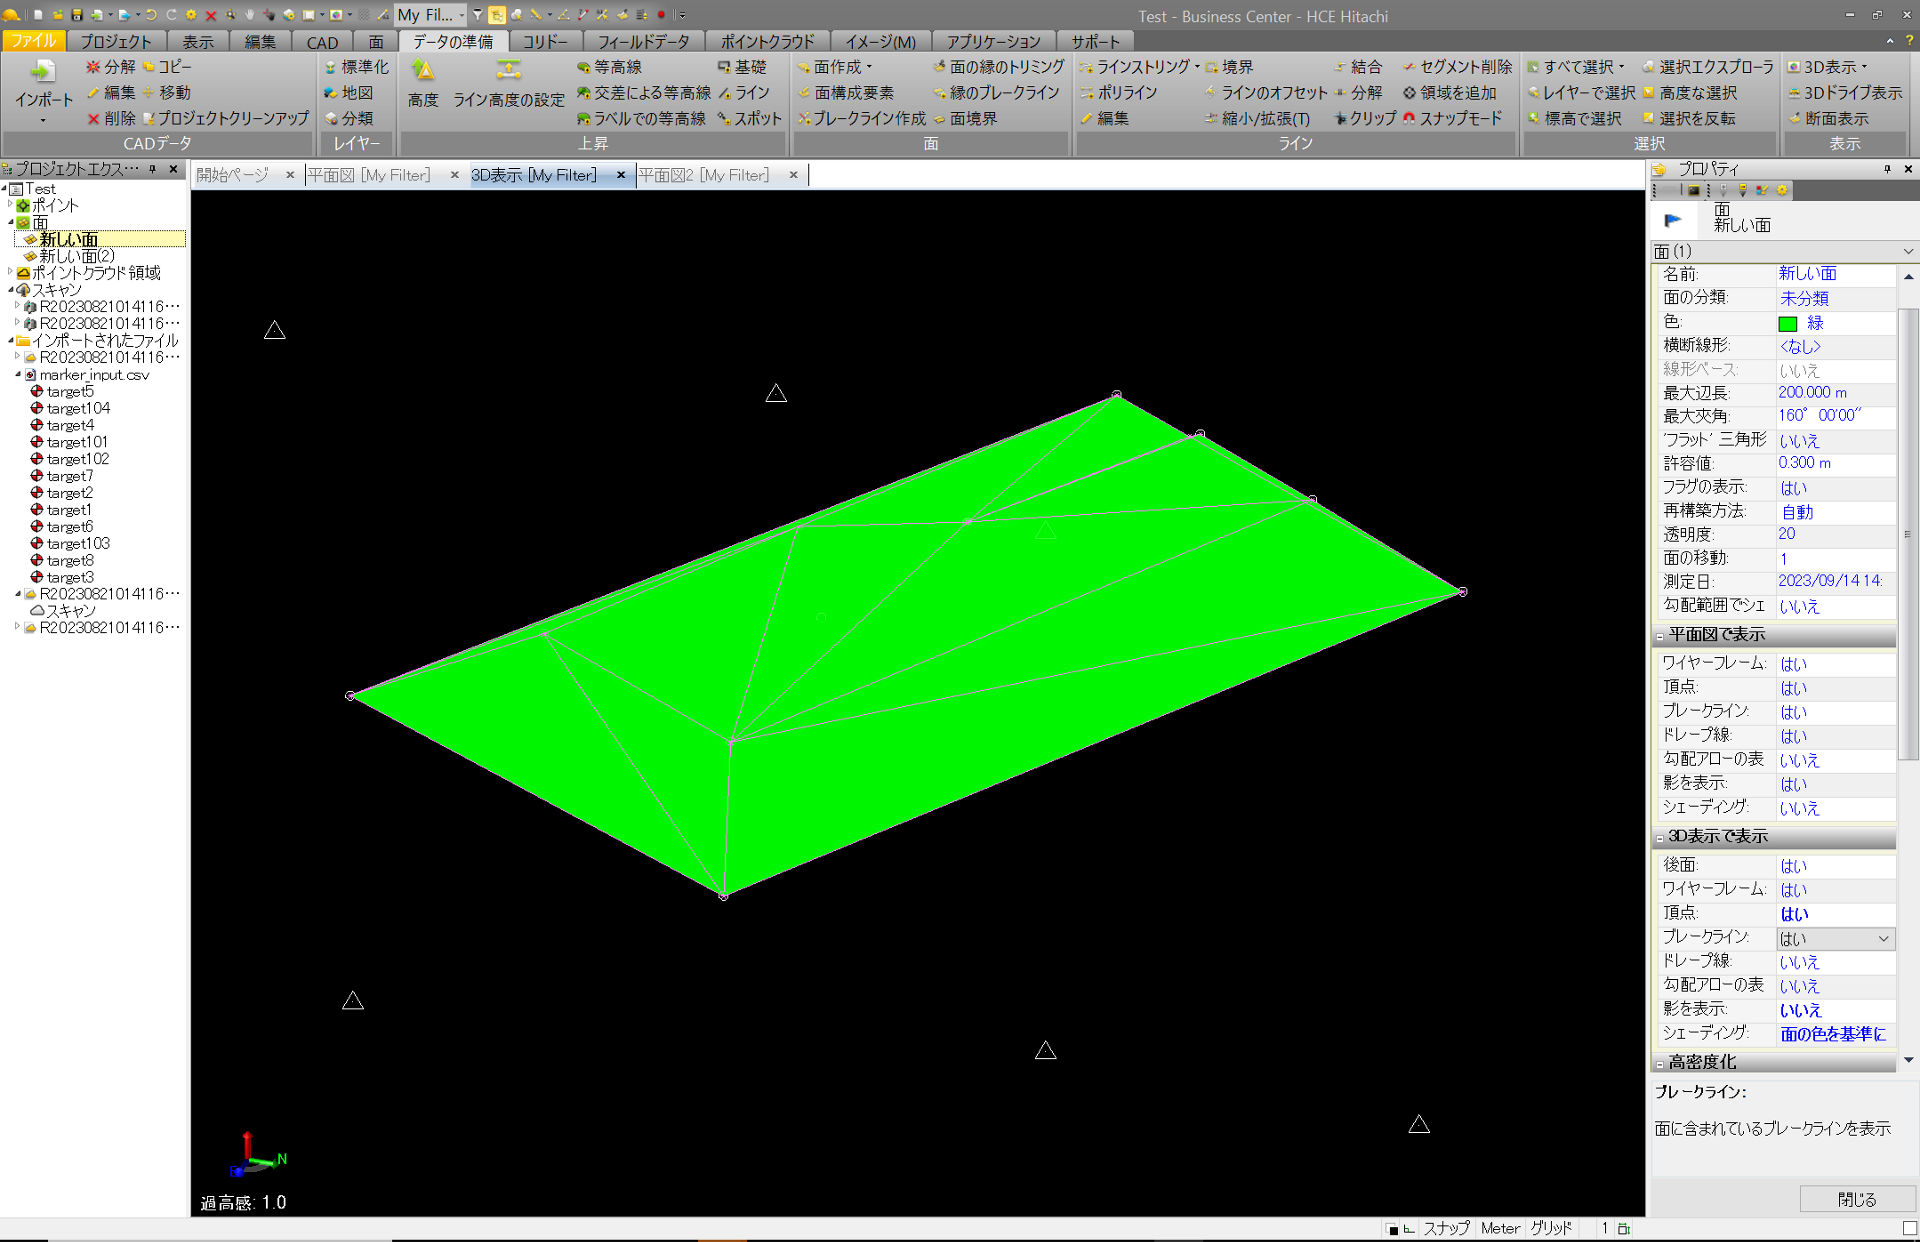Open the Selection Explorer (選択エクスプローラ)
The height and width of the screenshot is (1242, 1920).
(x=1707, y=67)
